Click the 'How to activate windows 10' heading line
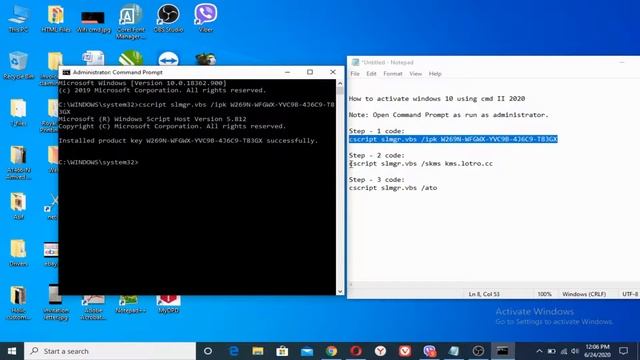Screen dimensions: 640x360 point(437,99)
